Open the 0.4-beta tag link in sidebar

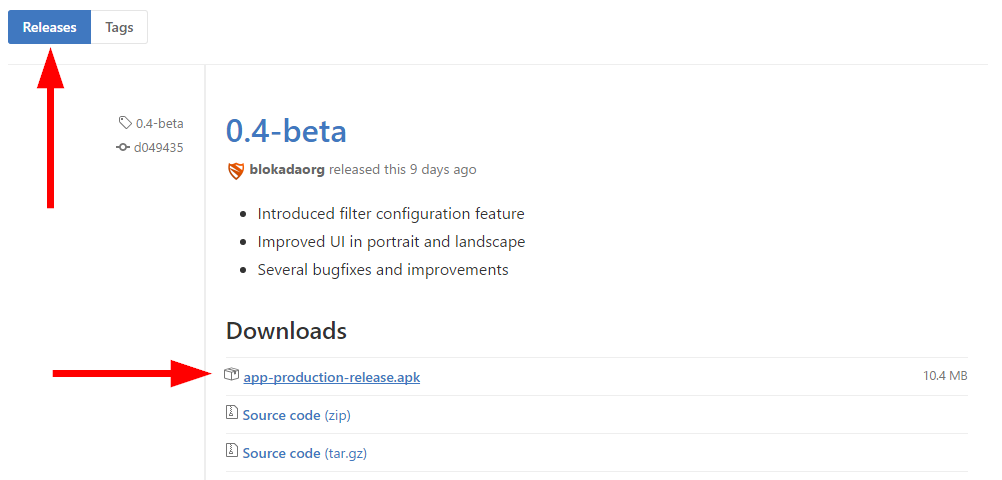pyautogui.click(x=160, y=123)
